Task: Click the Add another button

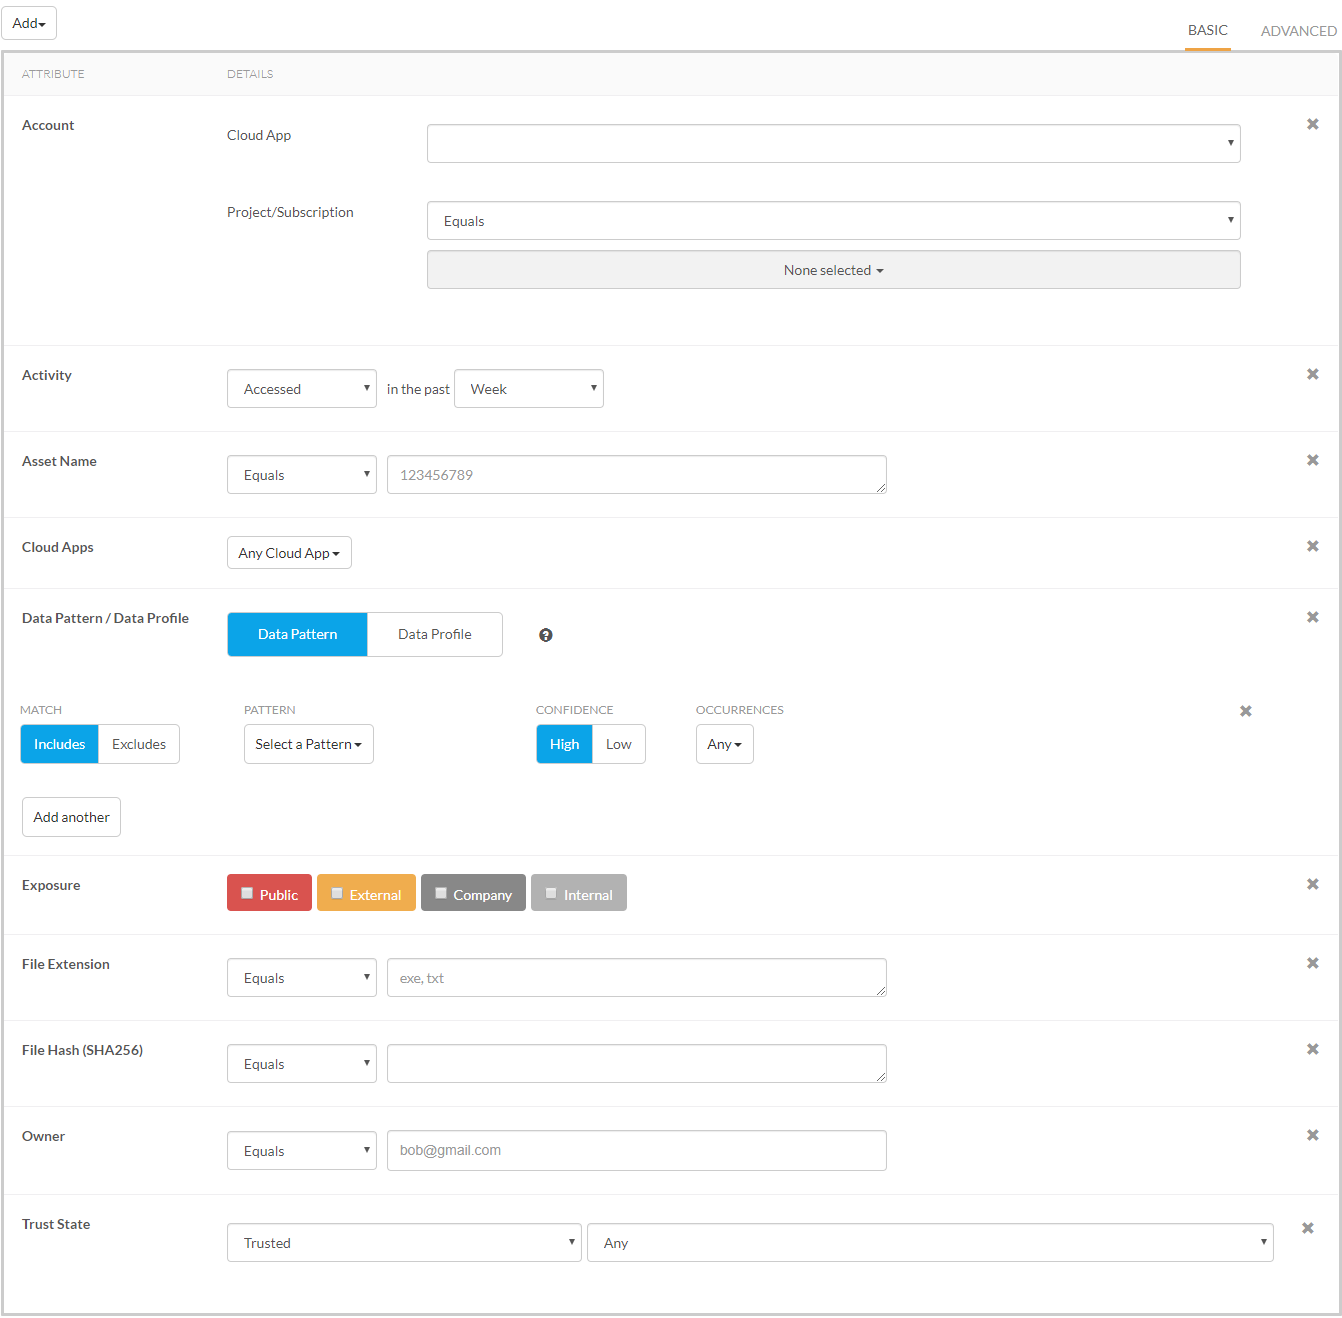Action: coord(71,817)
